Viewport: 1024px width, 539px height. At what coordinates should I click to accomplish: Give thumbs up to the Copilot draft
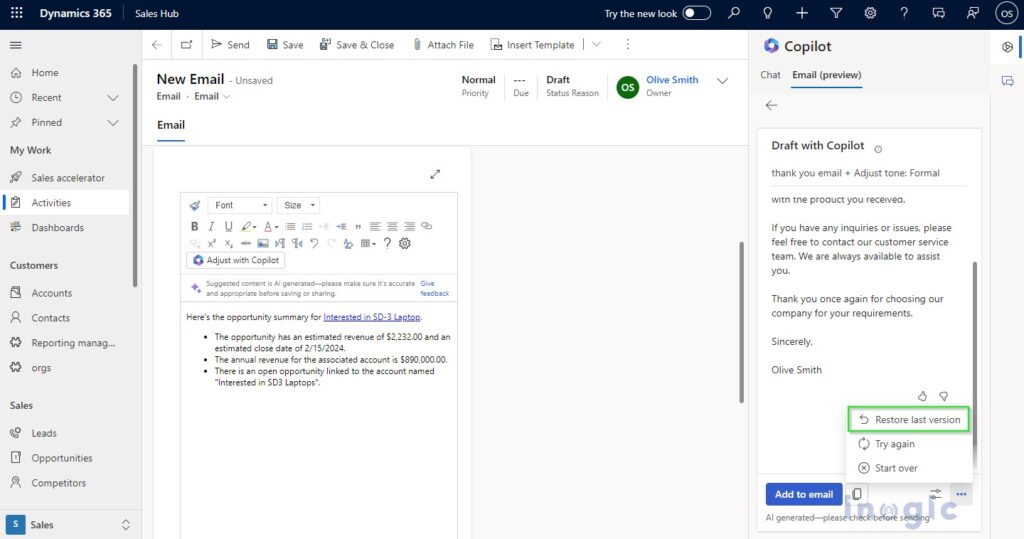pos(922,396)
